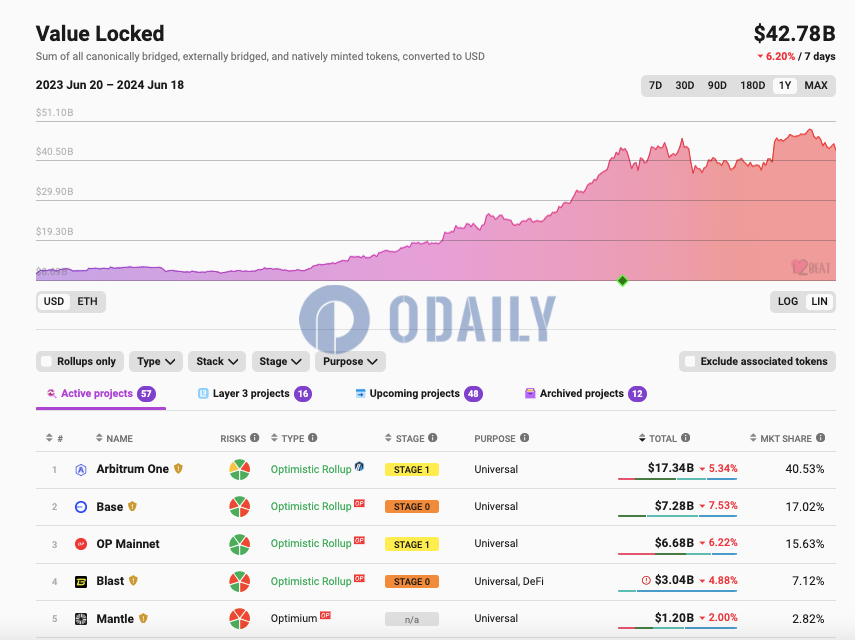The width and height of the screenshot is (855, 640).
Task: Set chart scale to LIN
Action: [x=819, y=301]
